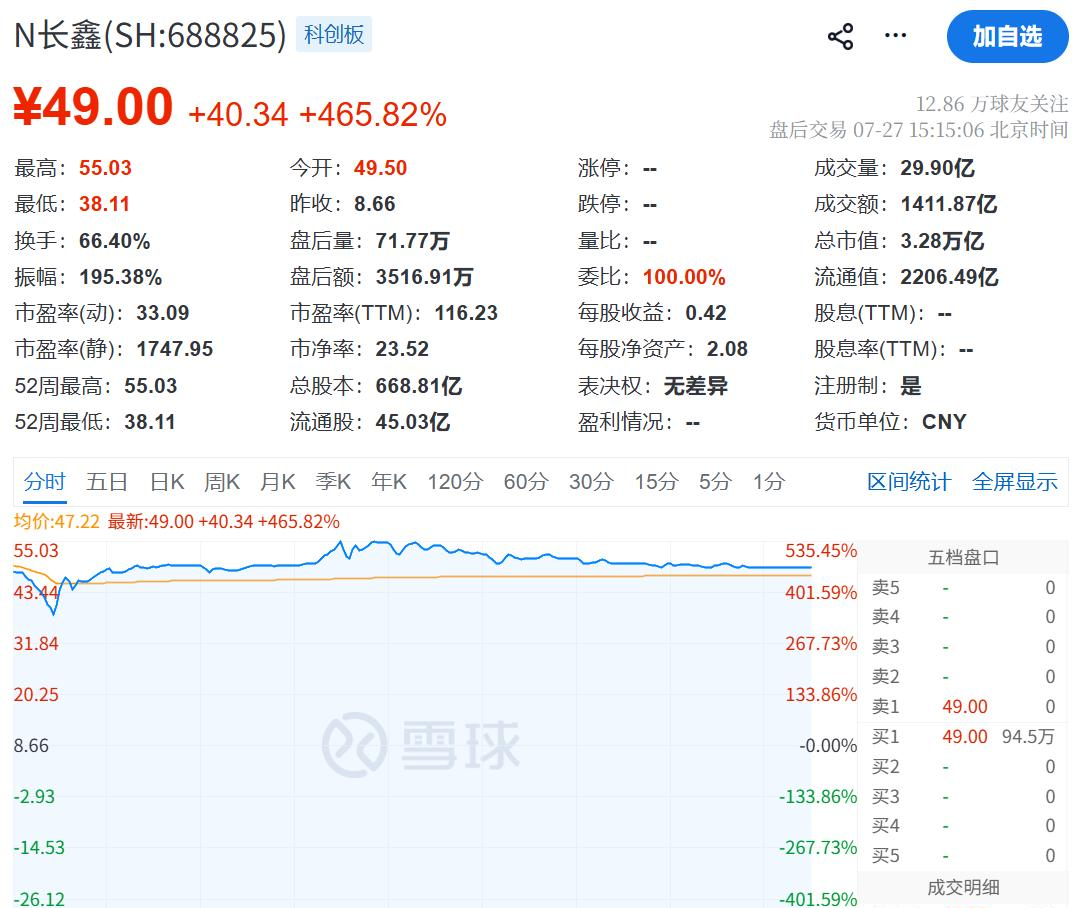Click the 成交额 value 1411.87亿
Viewport: 1080px width, 908px height.
[x=949, y=204]
